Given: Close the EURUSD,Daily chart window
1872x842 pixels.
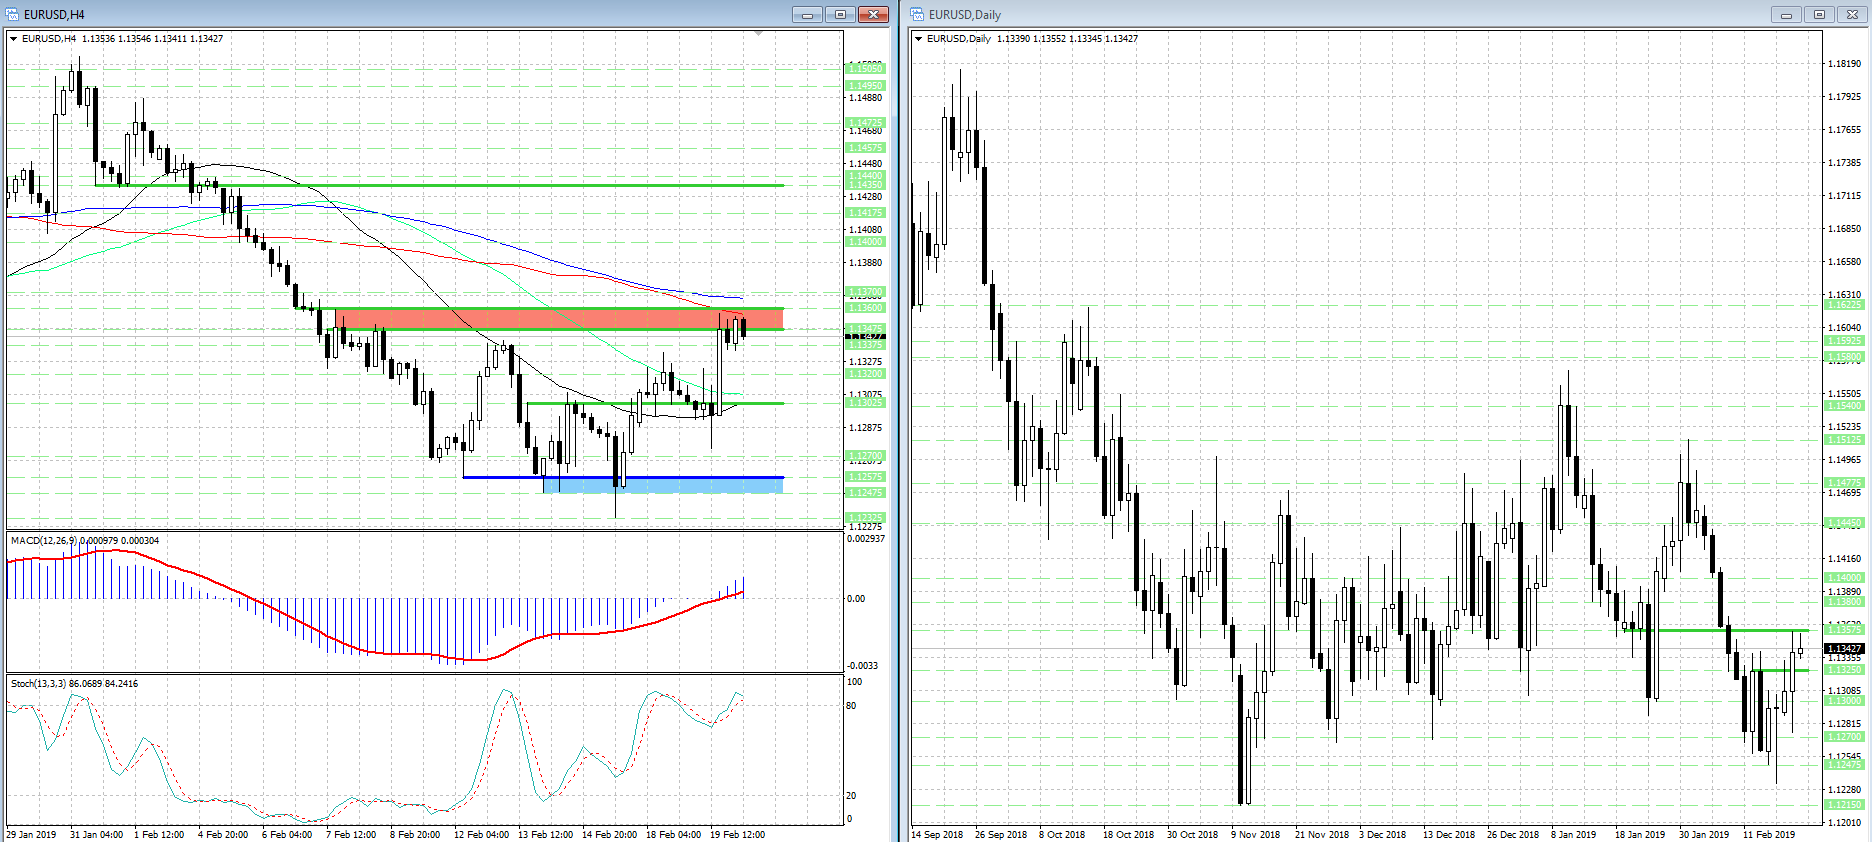Looking at the screenshot, I should point(1852,14).
